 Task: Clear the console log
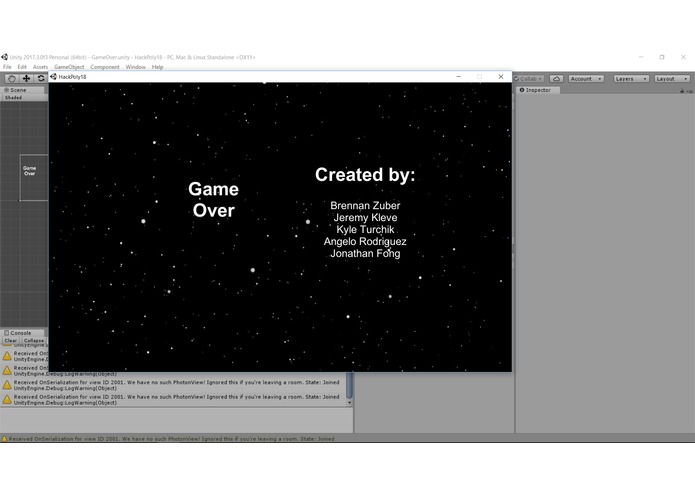pyautogui.click(x=11, y=341)
